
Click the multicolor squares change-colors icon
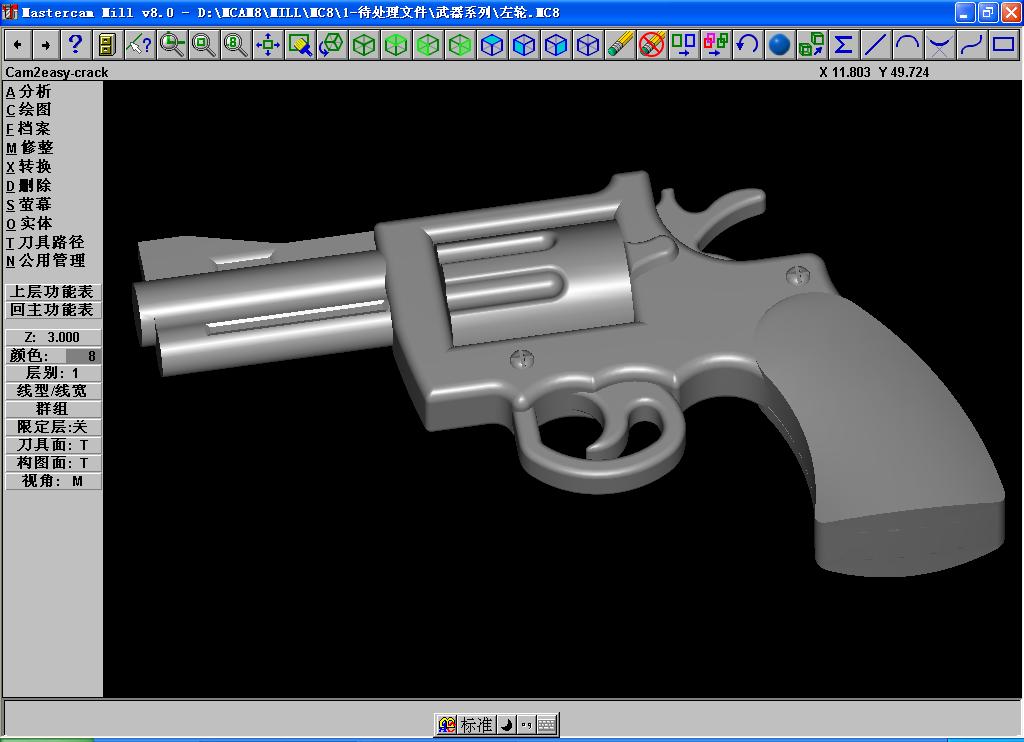(x=716, y=45)
